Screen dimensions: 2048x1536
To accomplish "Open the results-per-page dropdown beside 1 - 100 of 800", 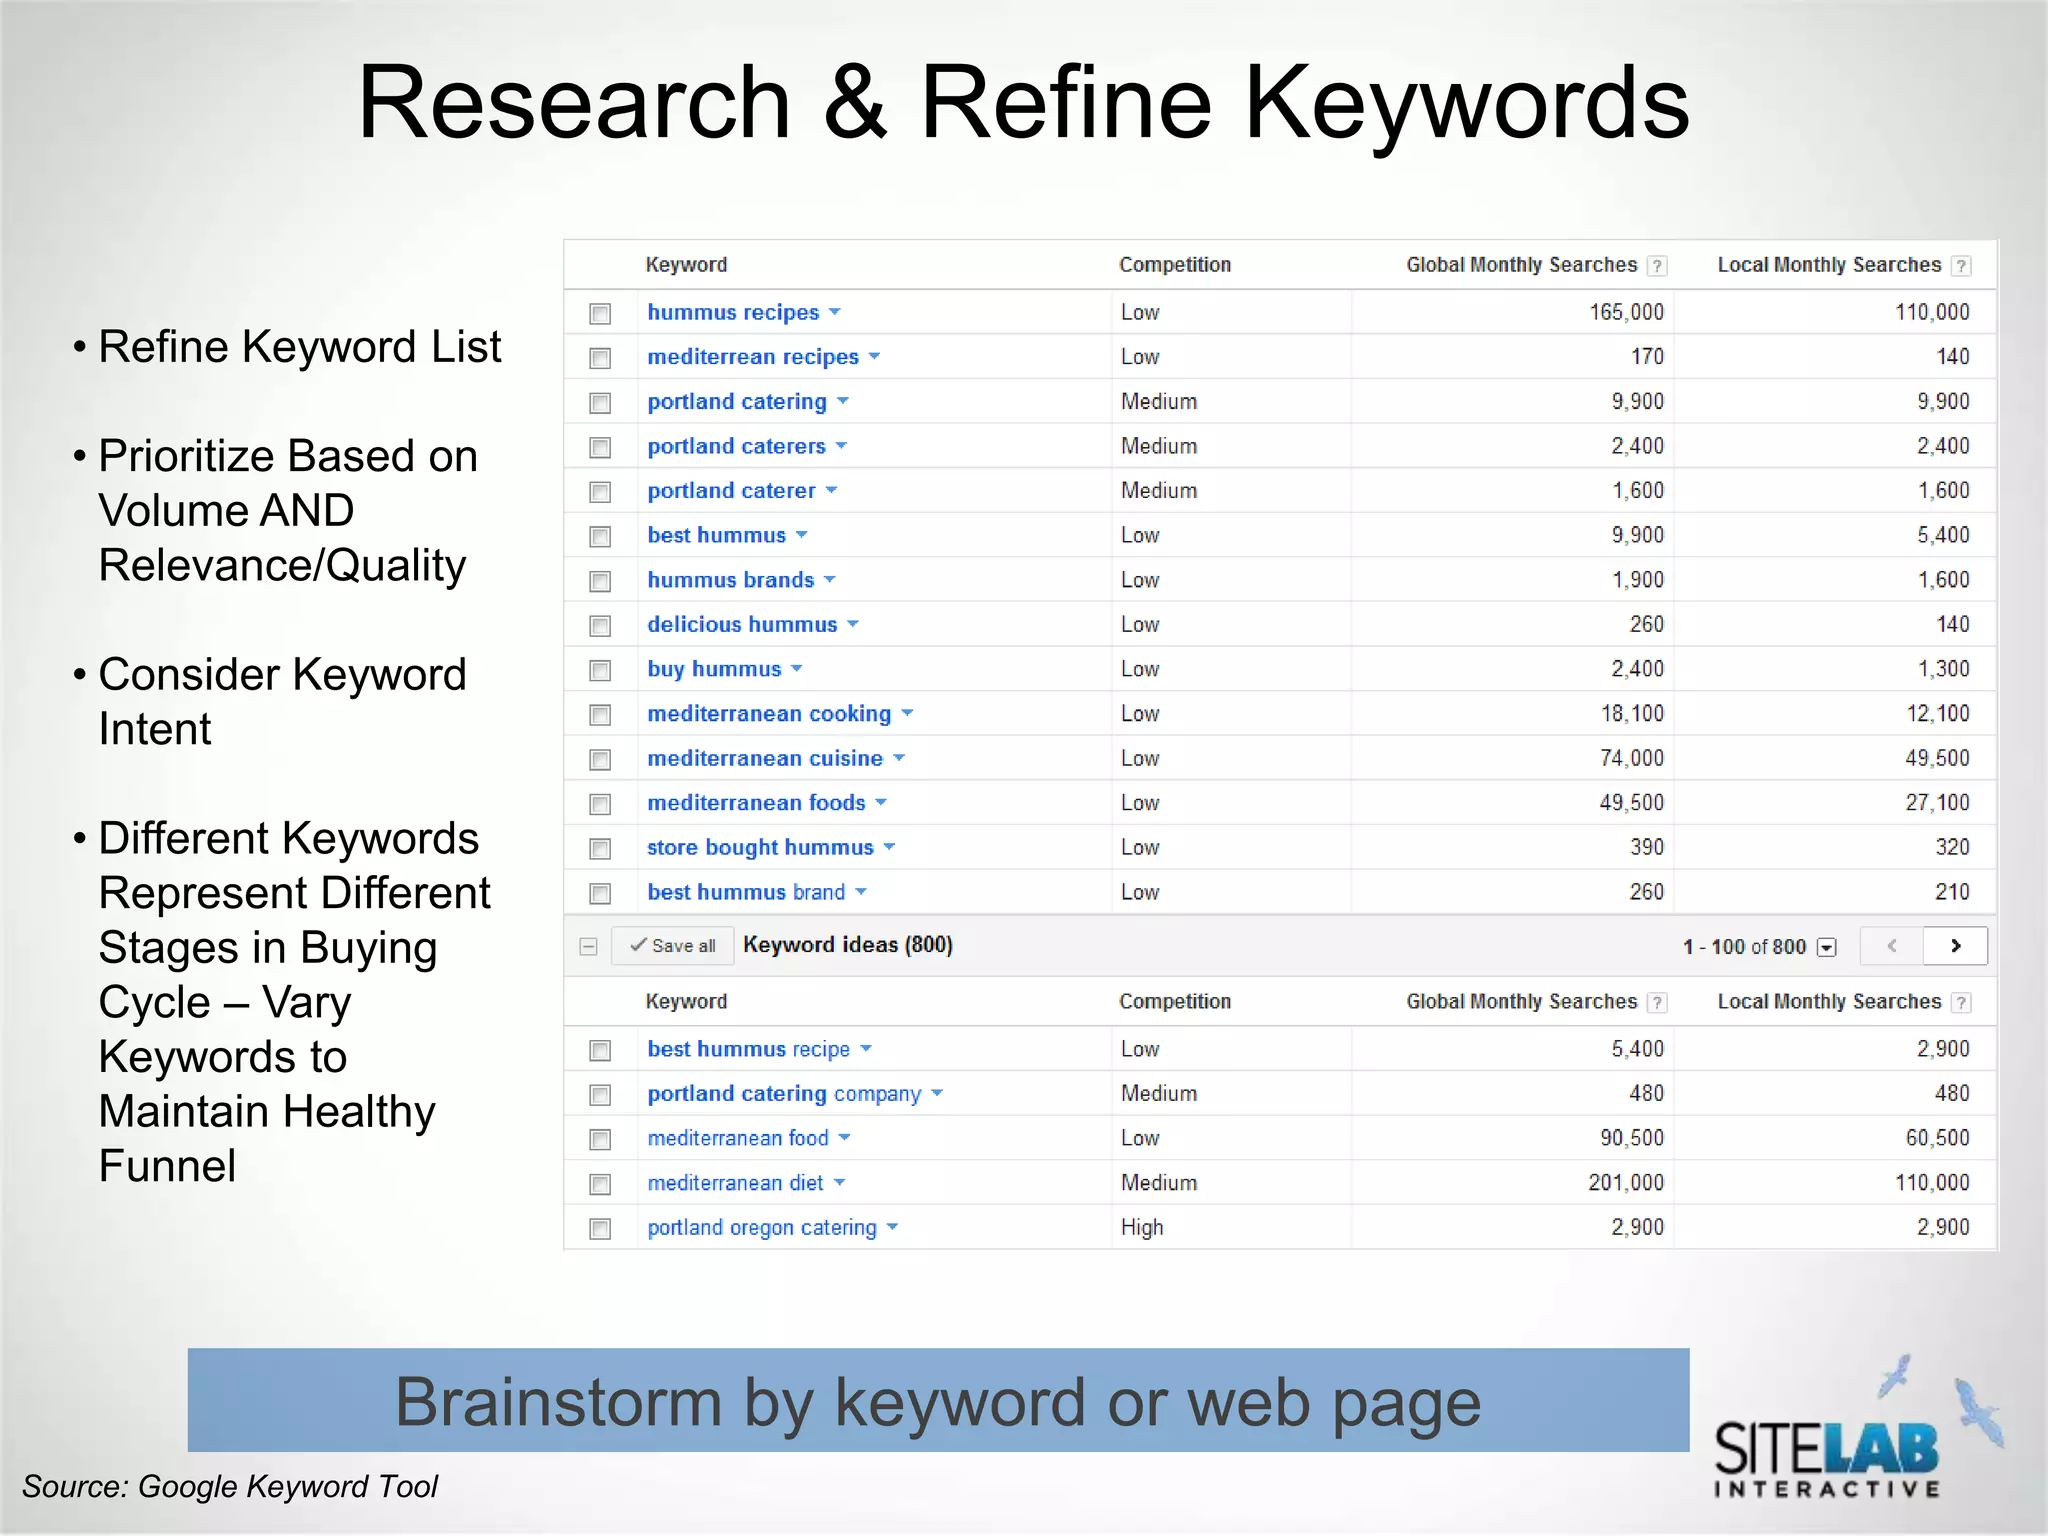I will [x=1827, y=947].
